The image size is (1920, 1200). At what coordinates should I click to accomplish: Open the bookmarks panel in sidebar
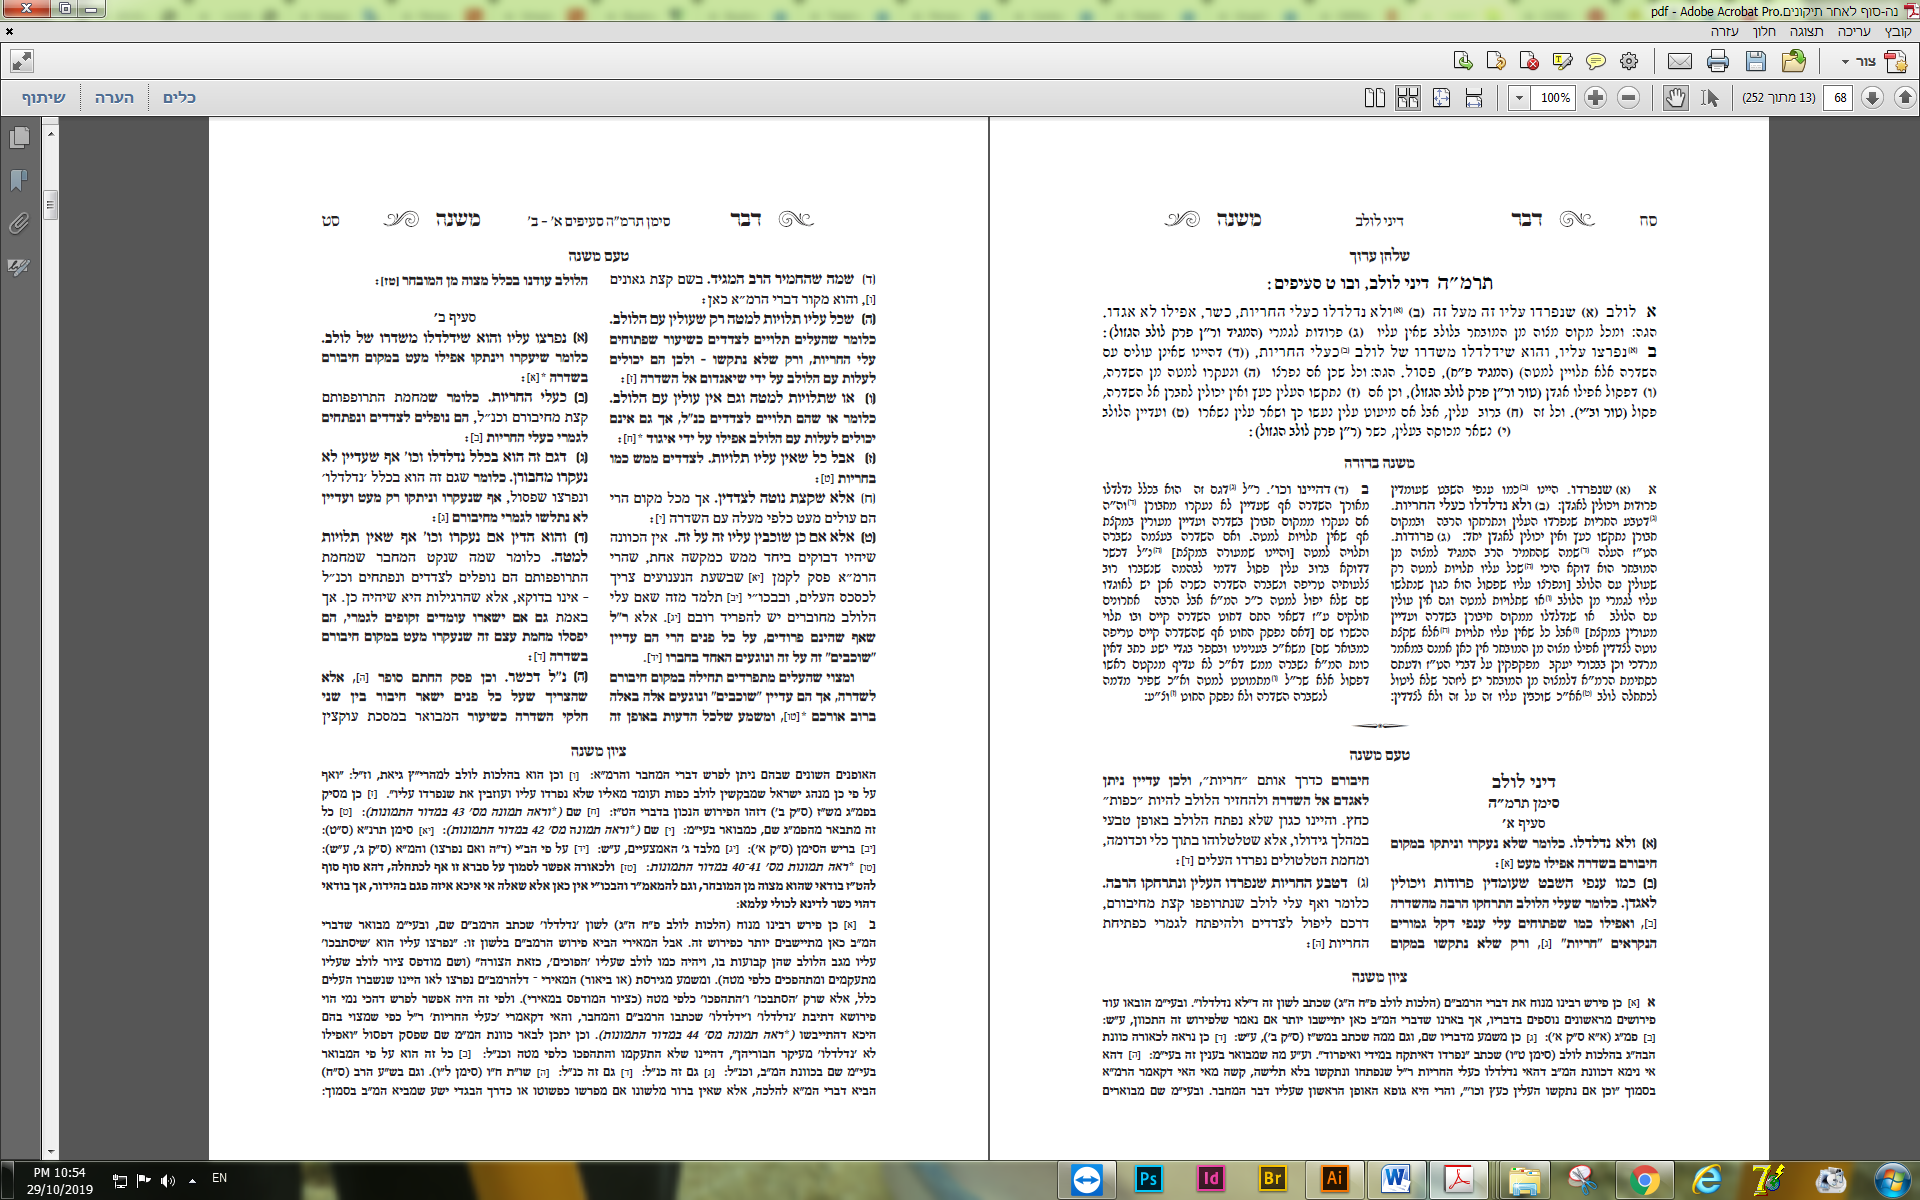(19, 181)
